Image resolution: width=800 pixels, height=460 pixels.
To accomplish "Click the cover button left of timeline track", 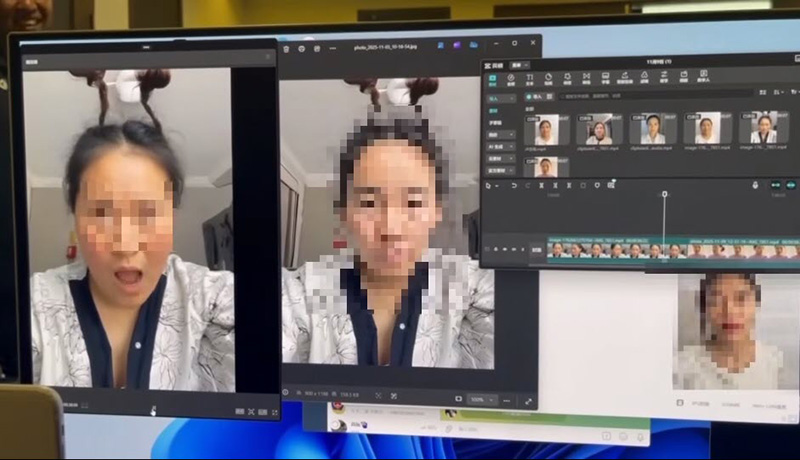I will [535, 249].
